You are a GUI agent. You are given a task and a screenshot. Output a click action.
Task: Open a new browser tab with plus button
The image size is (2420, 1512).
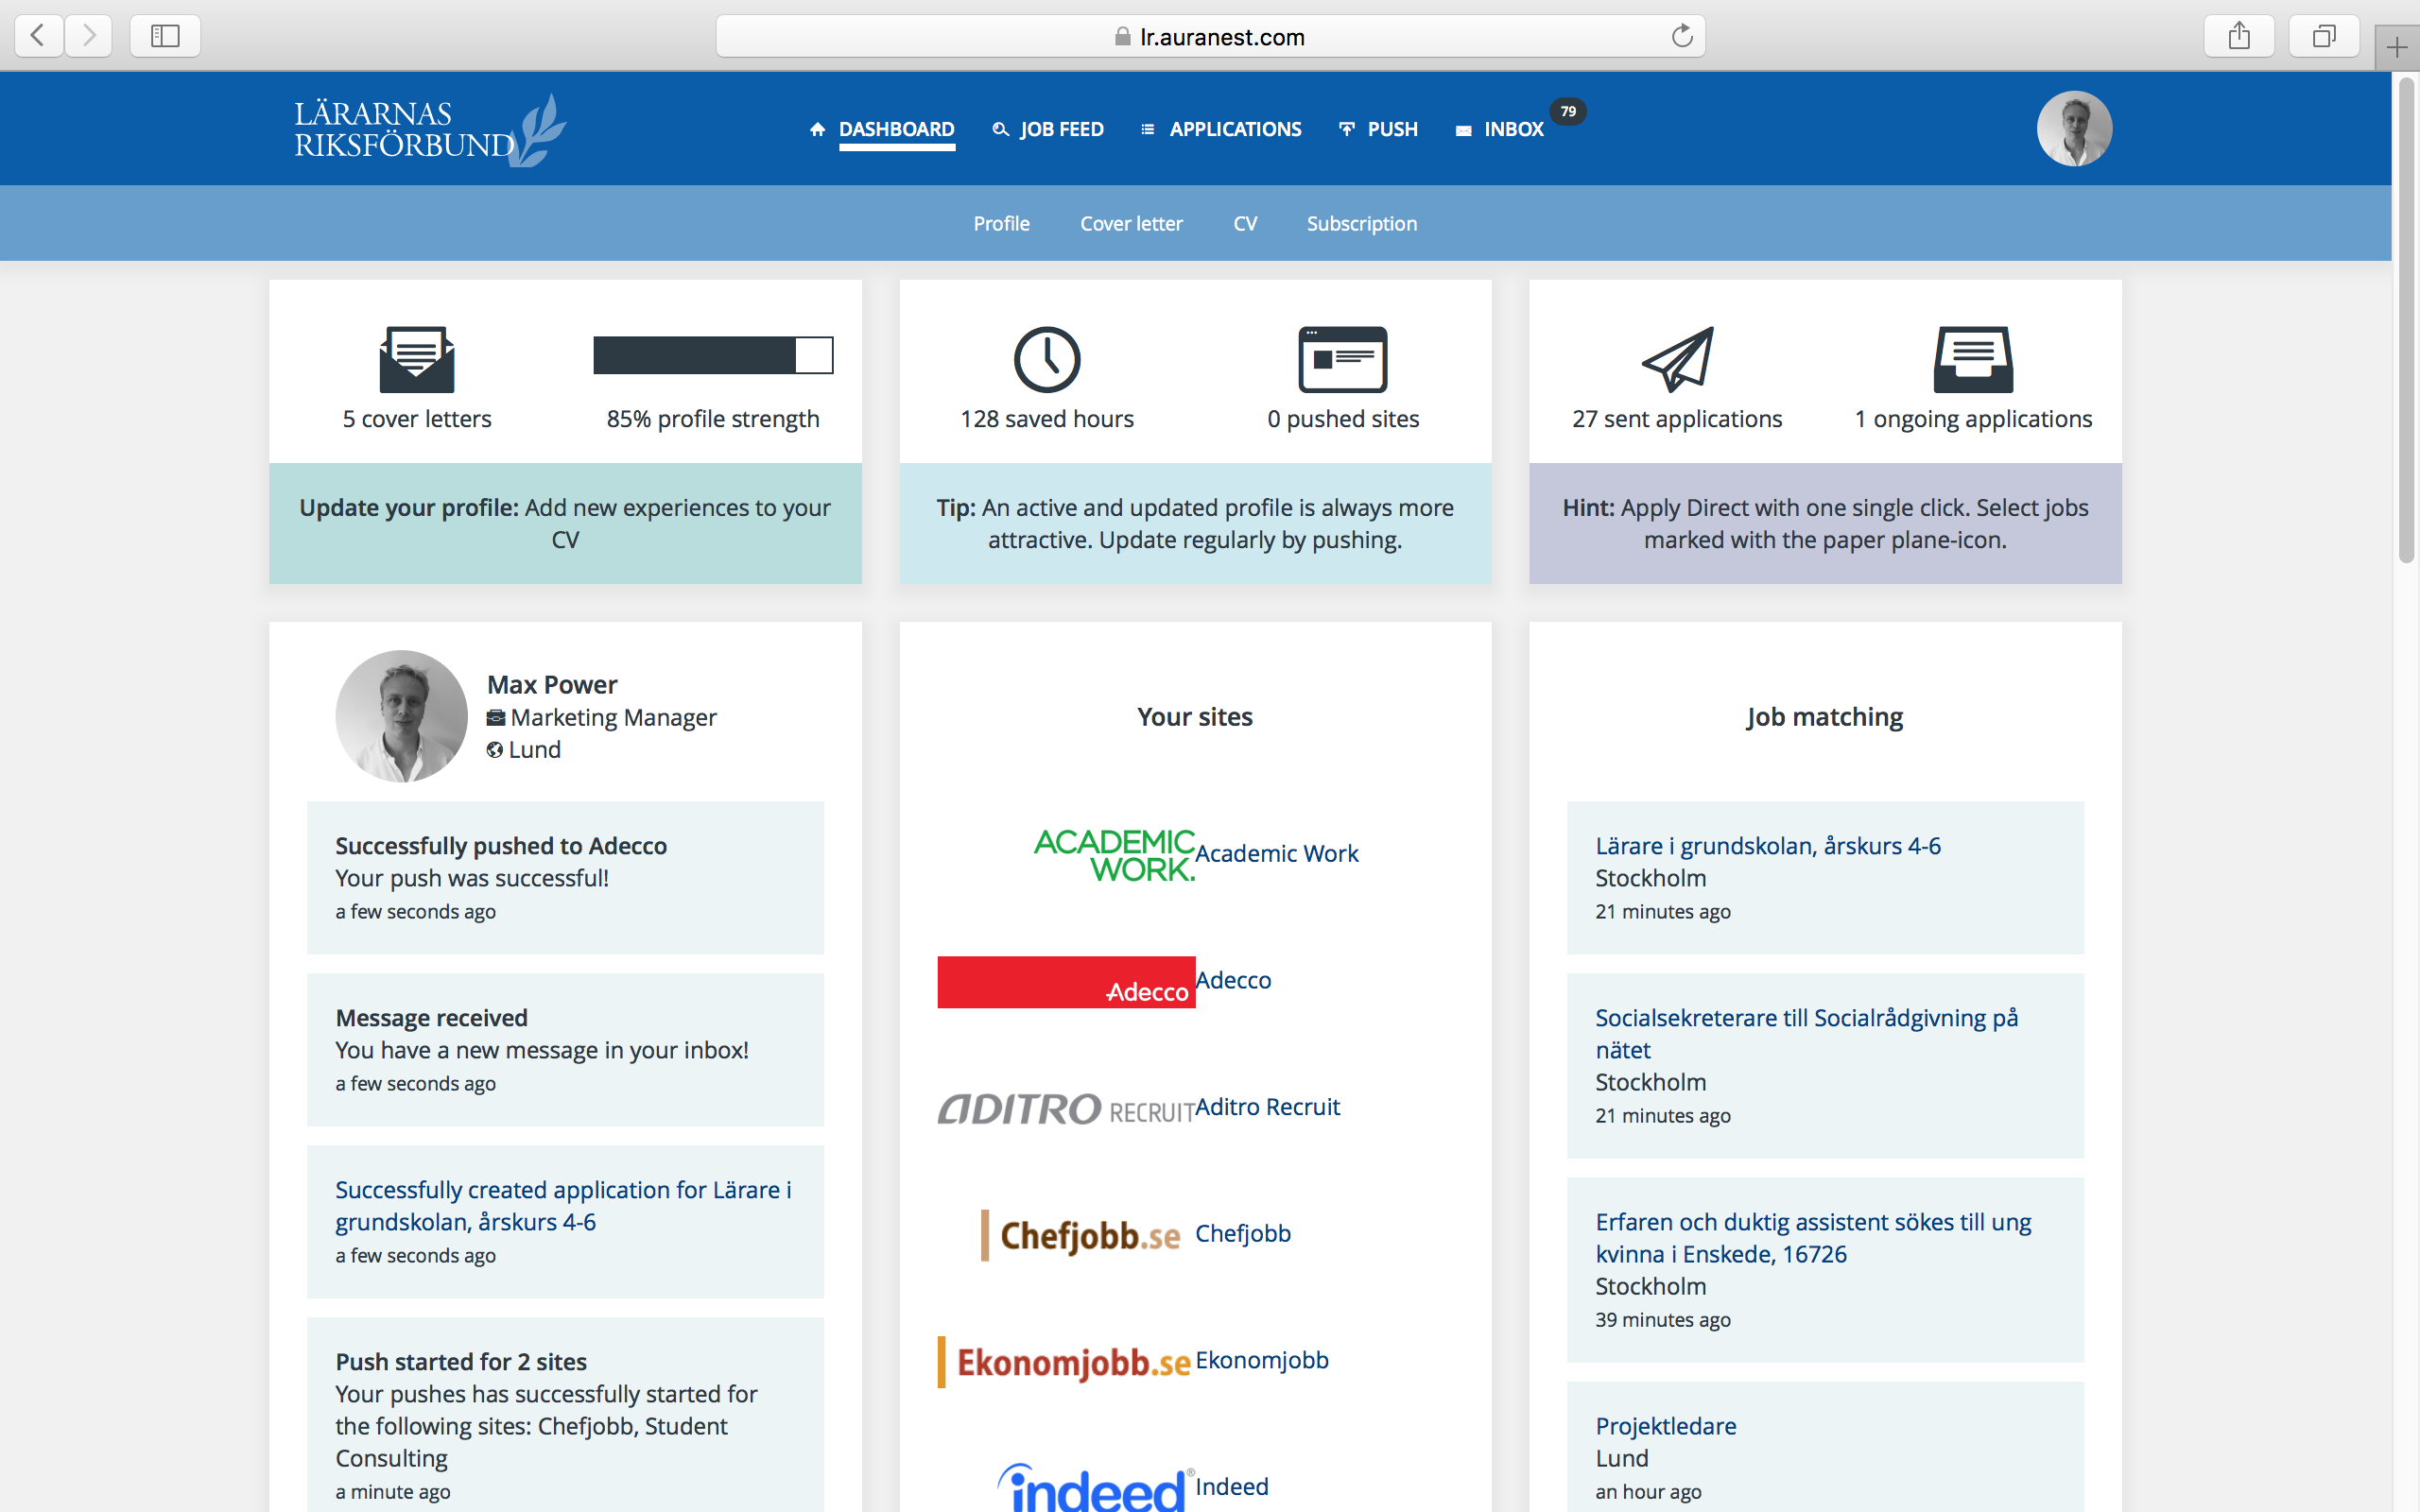(x=2396, y=47)
